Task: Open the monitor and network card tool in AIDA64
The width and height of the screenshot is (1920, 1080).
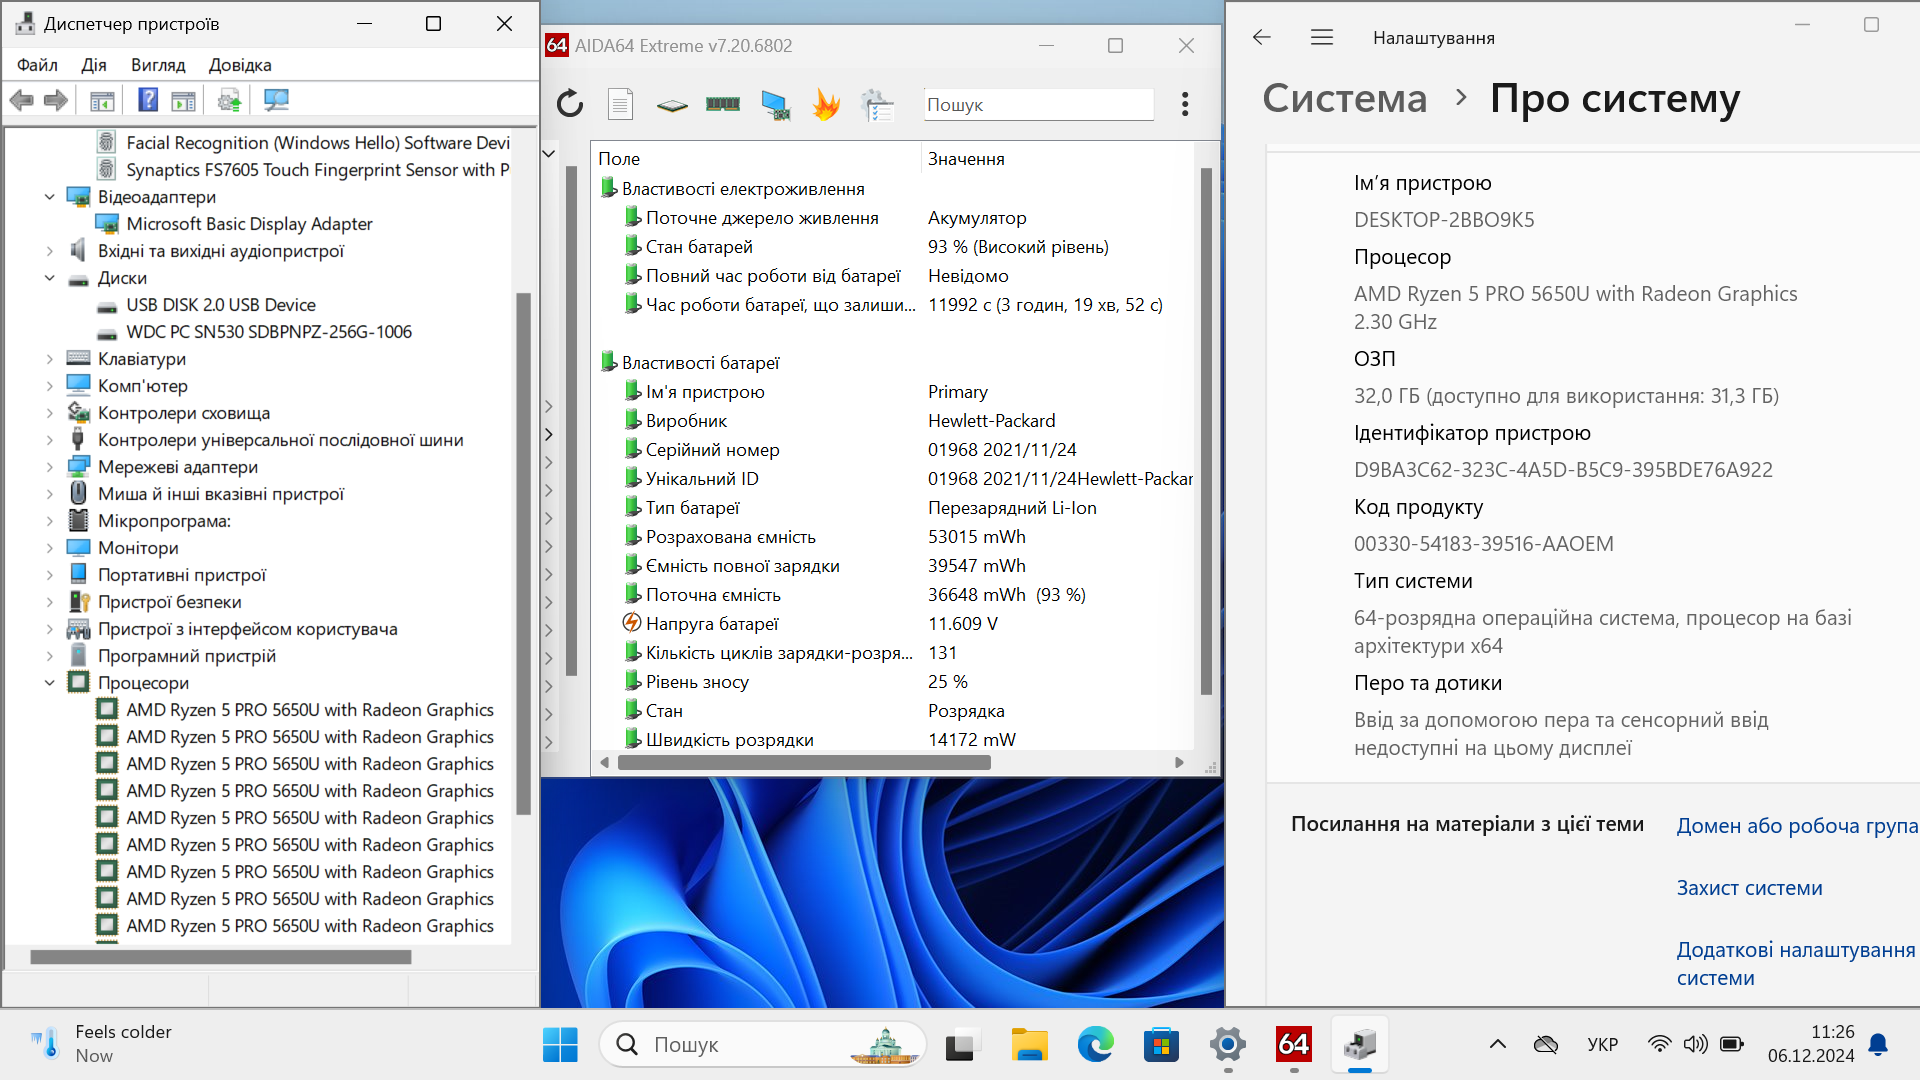Action: [x=775, y=104]
